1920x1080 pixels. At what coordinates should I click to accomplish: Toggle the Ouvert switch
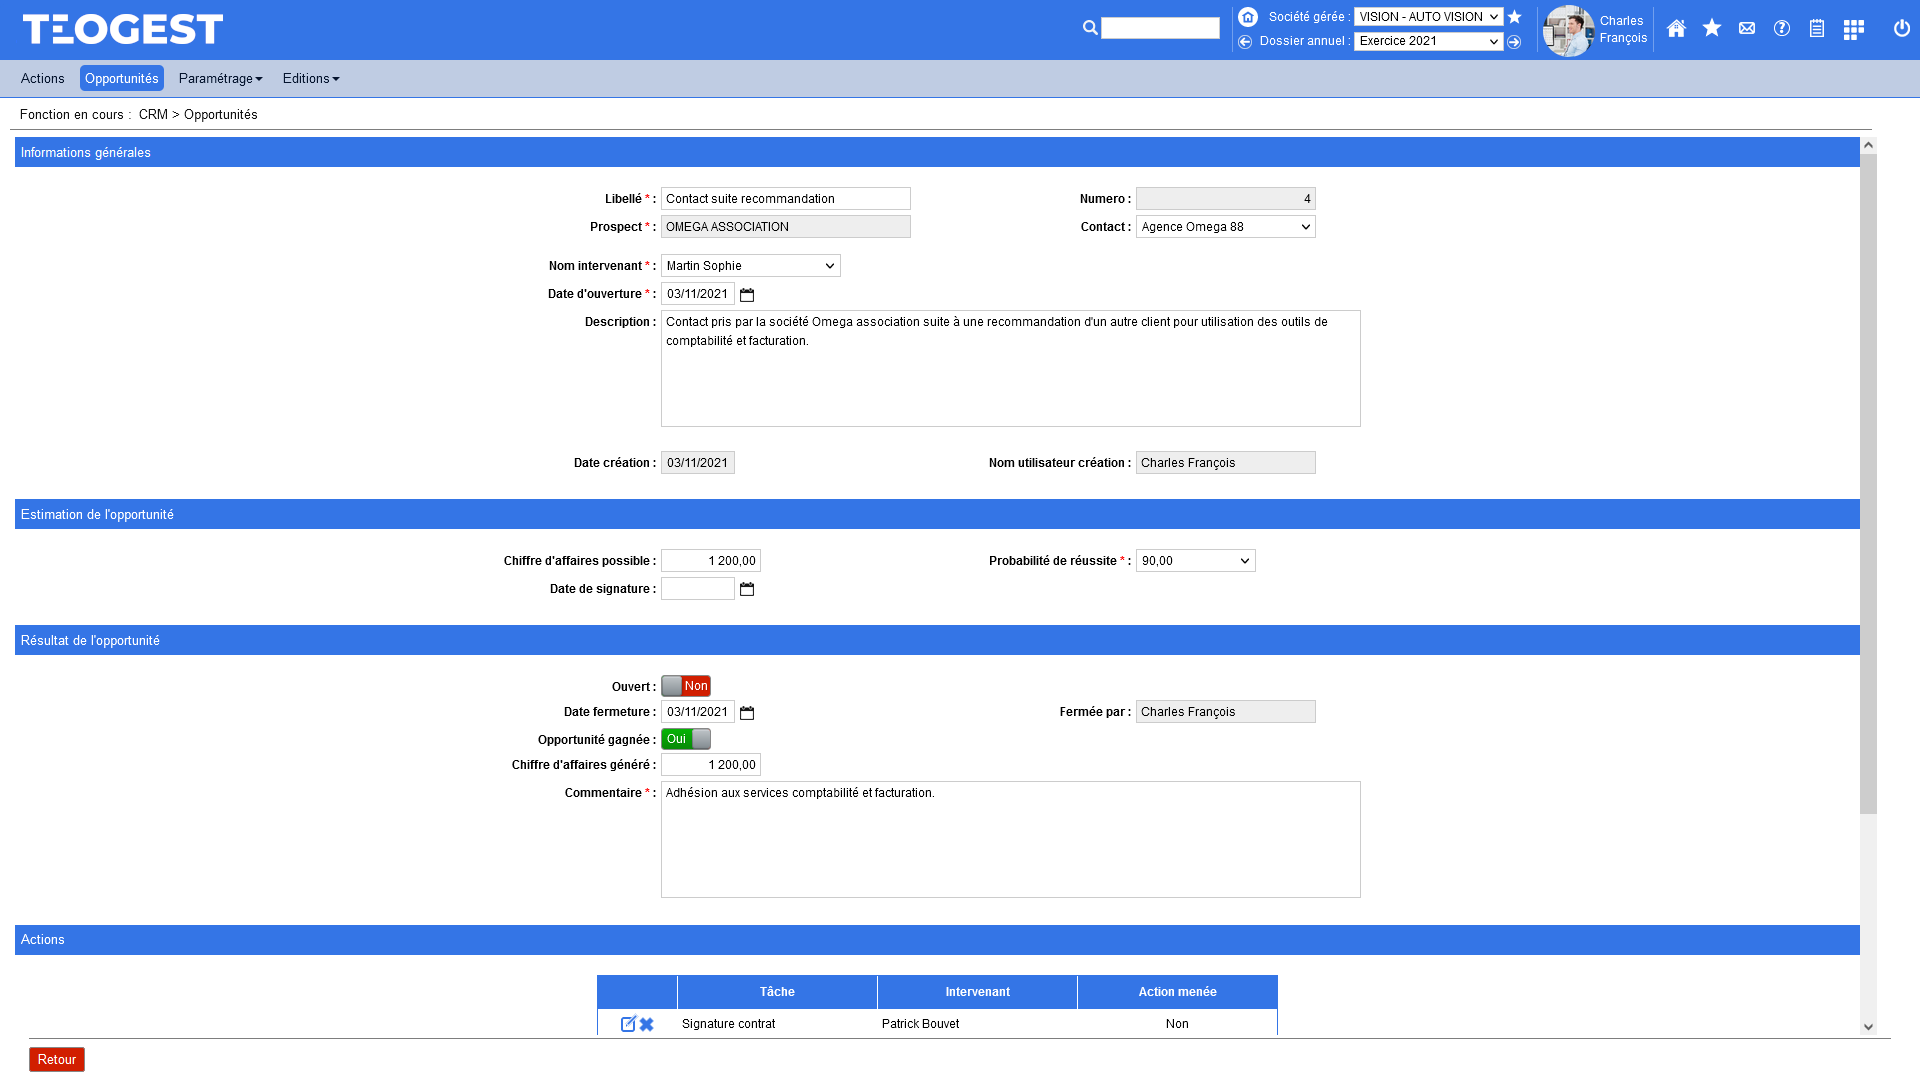[685, 686]
